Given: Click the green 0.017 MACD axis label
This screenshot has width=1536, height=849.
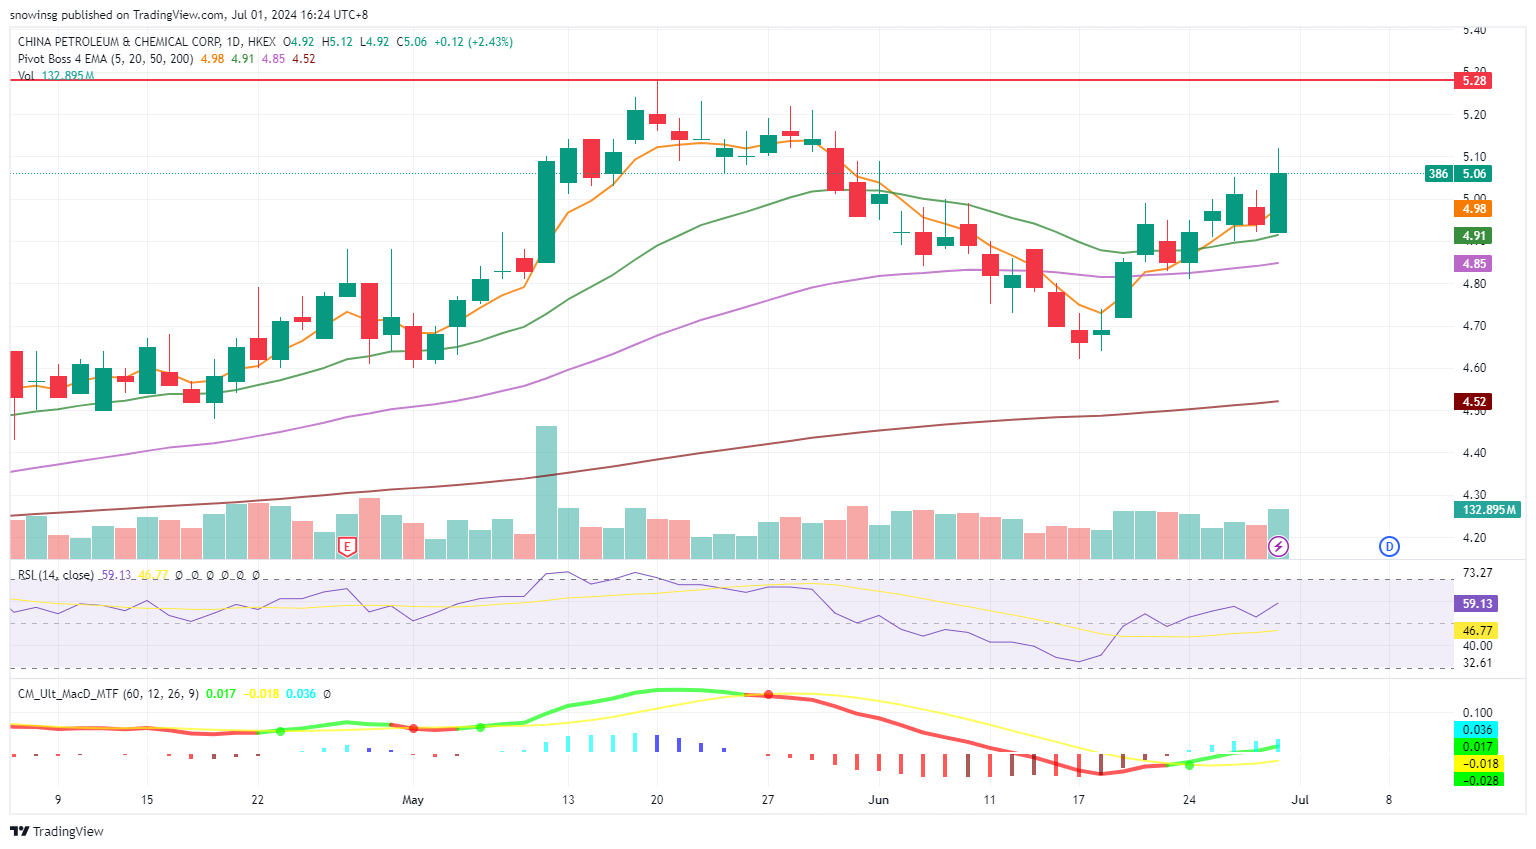Looking at the screenshot, I should pyautogui.click(x=1477, y=746).
